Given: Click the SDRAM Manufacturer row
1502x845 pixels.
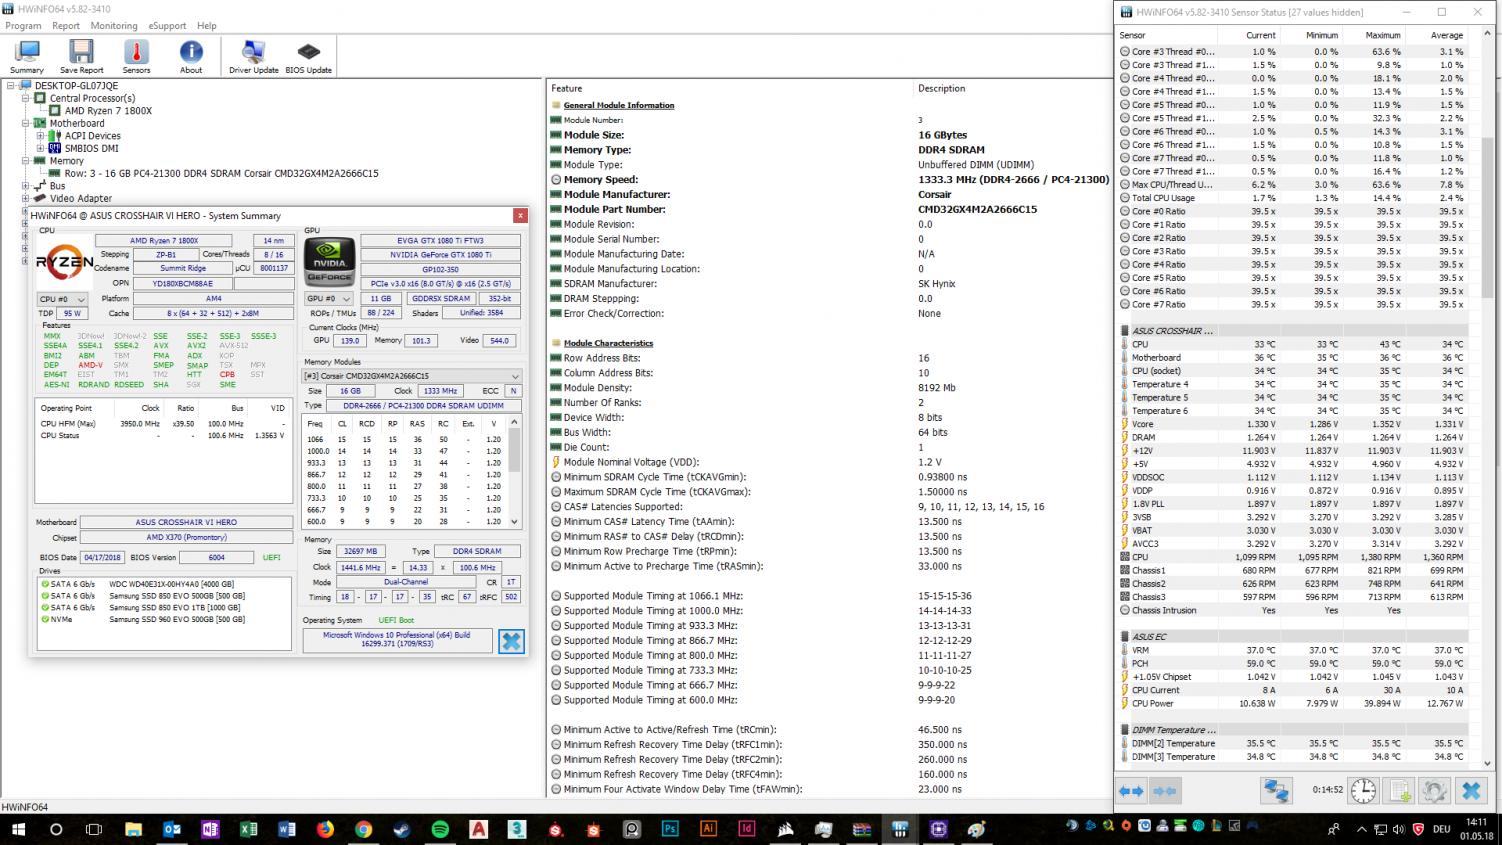Looking at the screenshot, I should pos(829,284).
